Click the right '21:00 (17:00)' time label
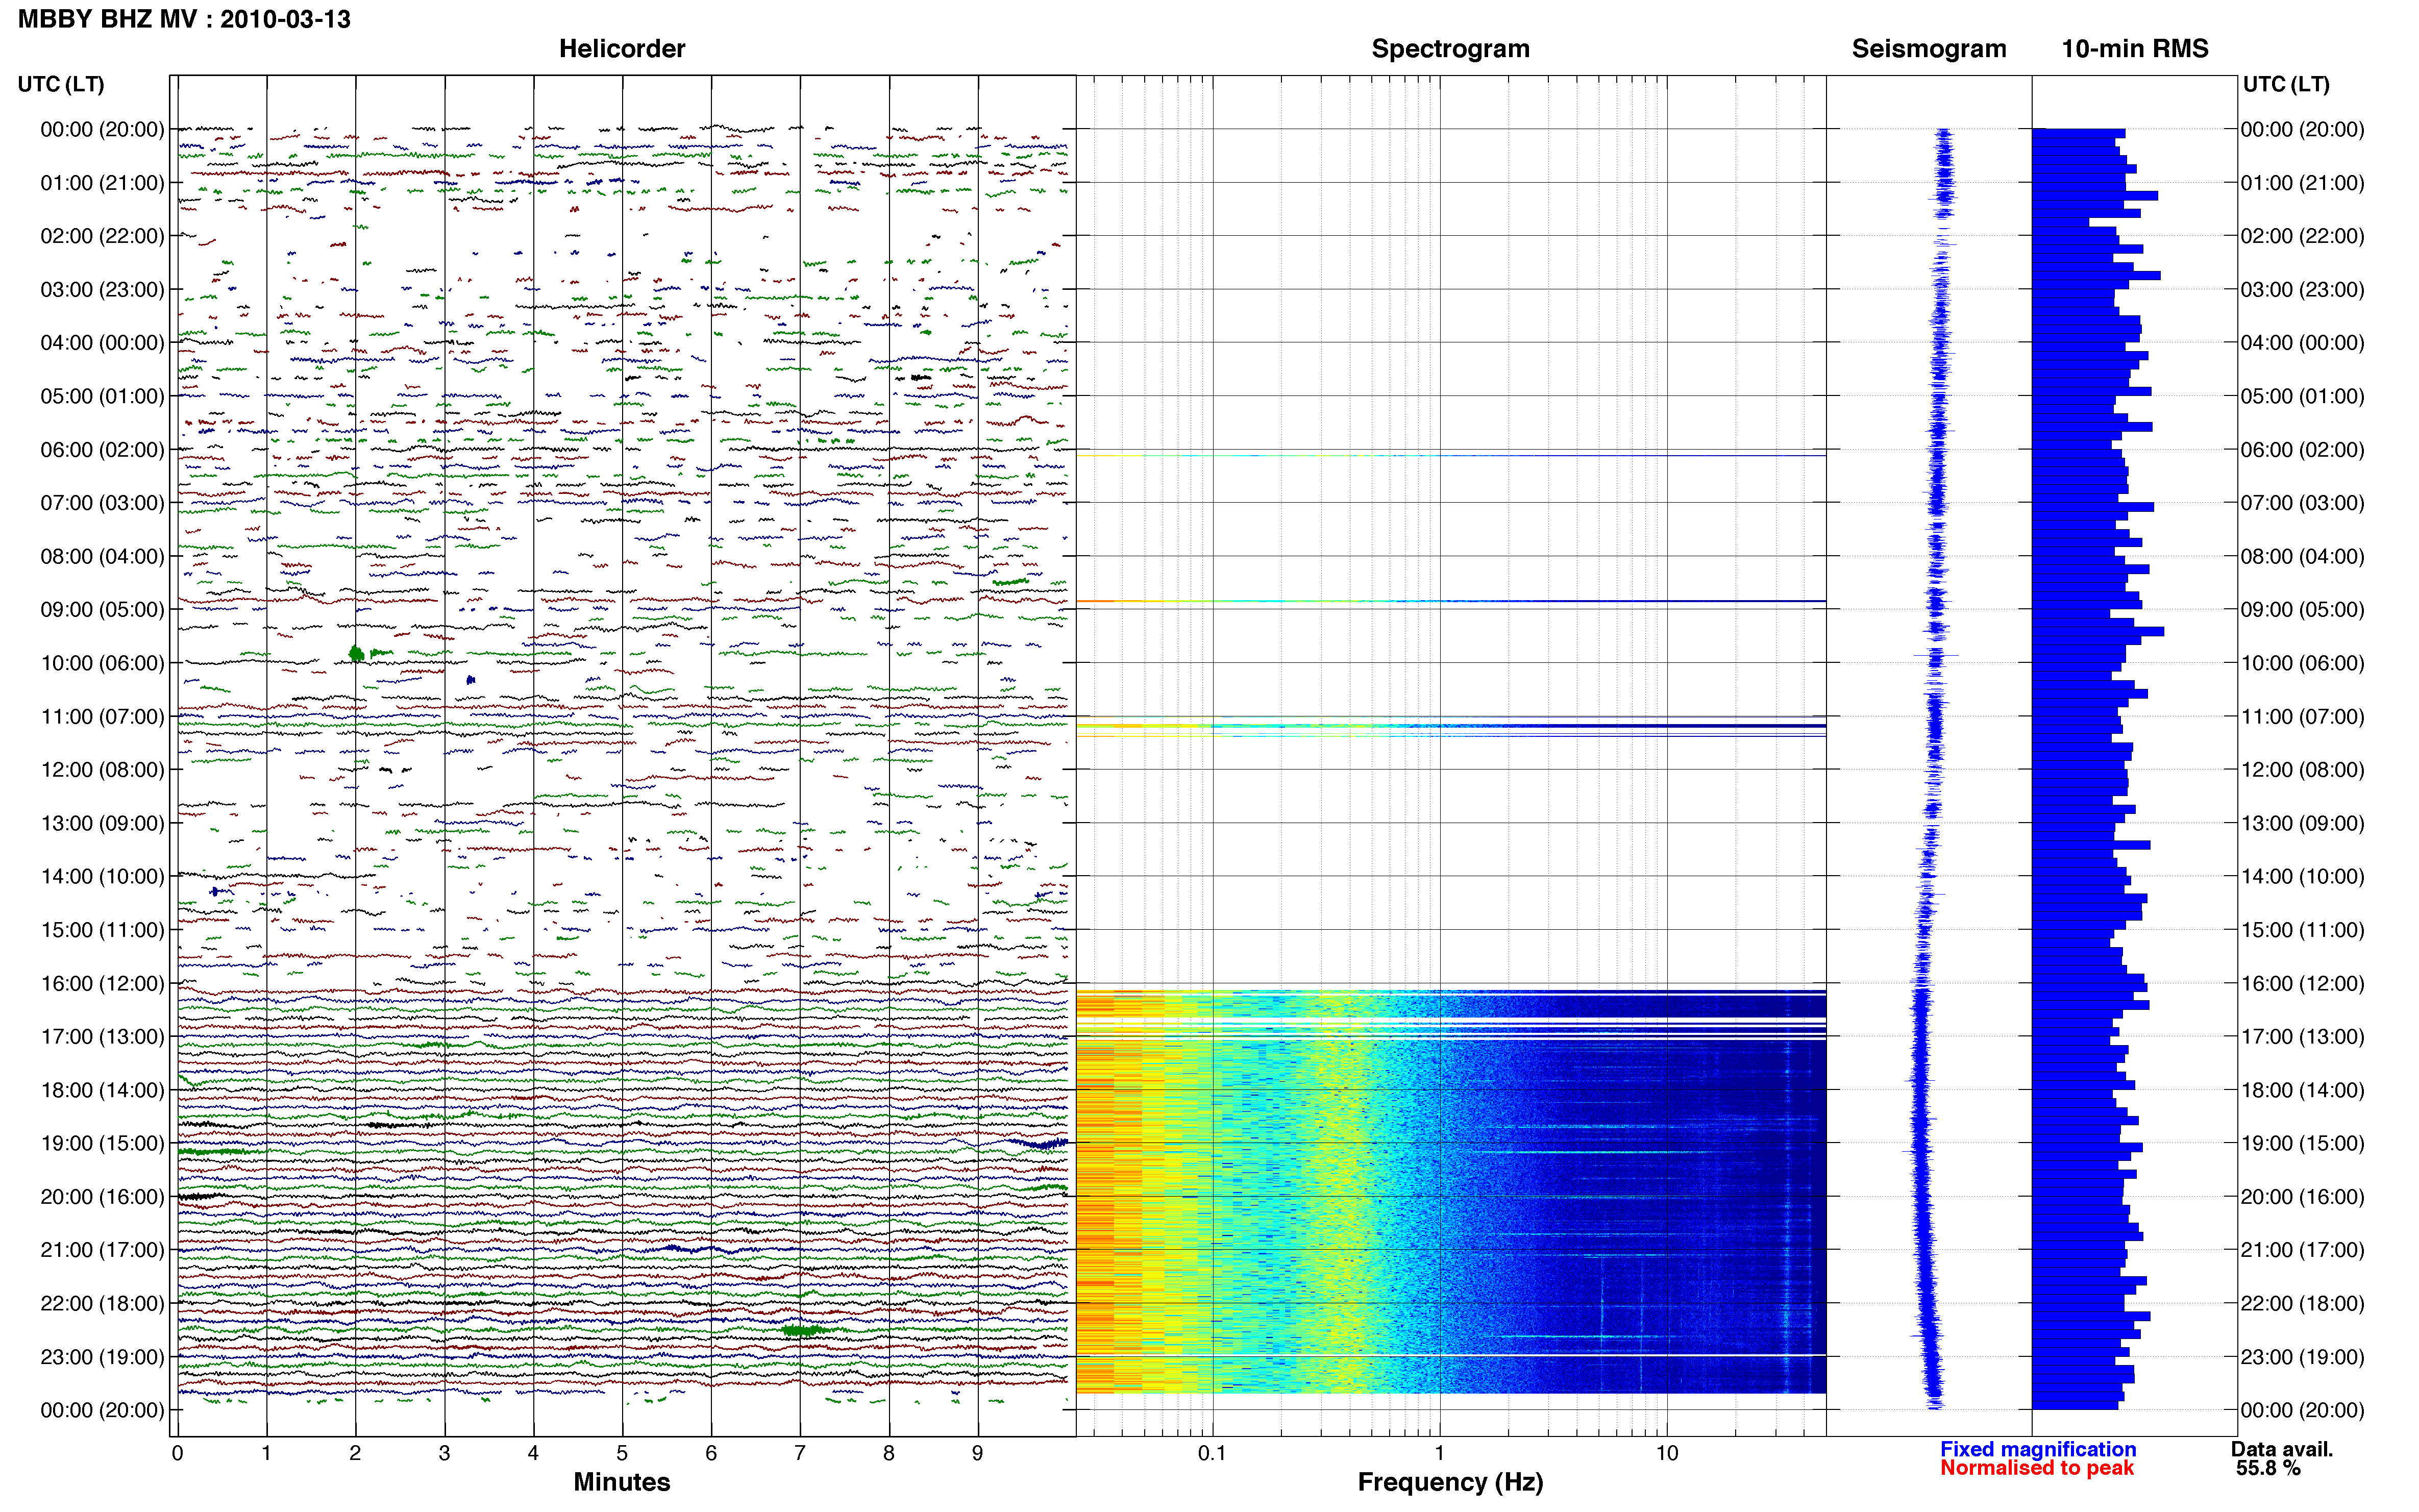This screenshot has width=2419, height=1512. [x=2302, y=1250]
